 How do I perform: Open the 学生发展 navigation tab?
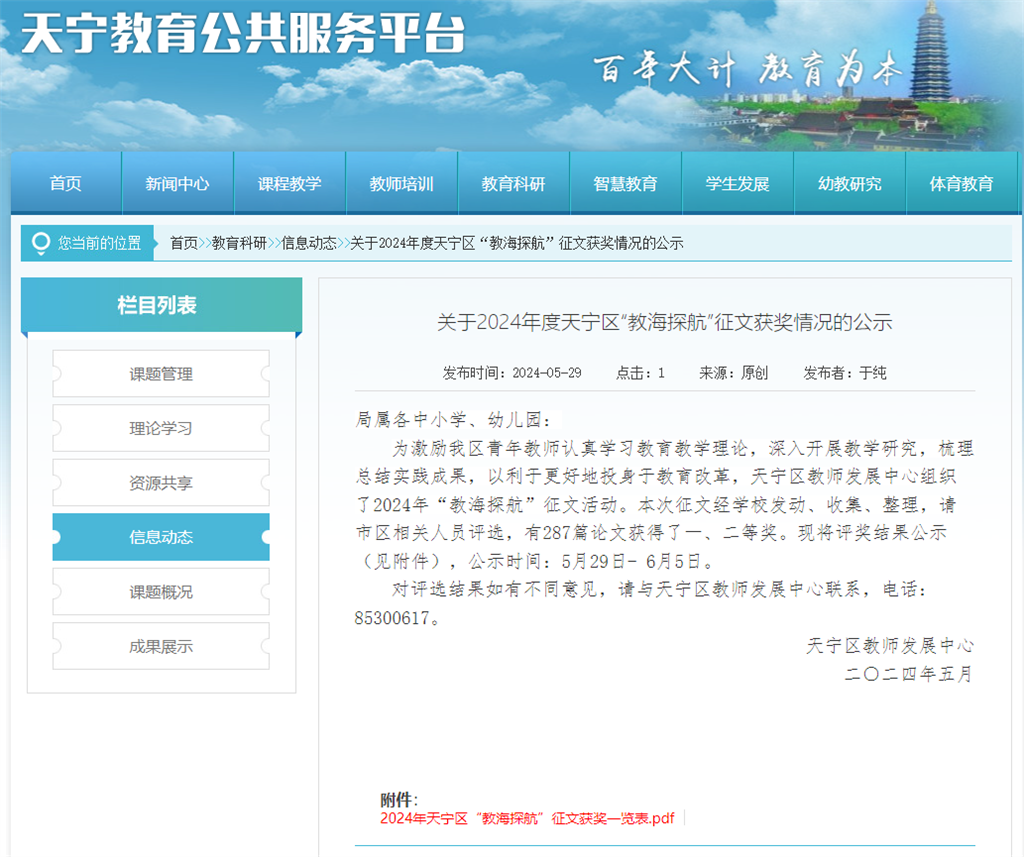point(737,184)
